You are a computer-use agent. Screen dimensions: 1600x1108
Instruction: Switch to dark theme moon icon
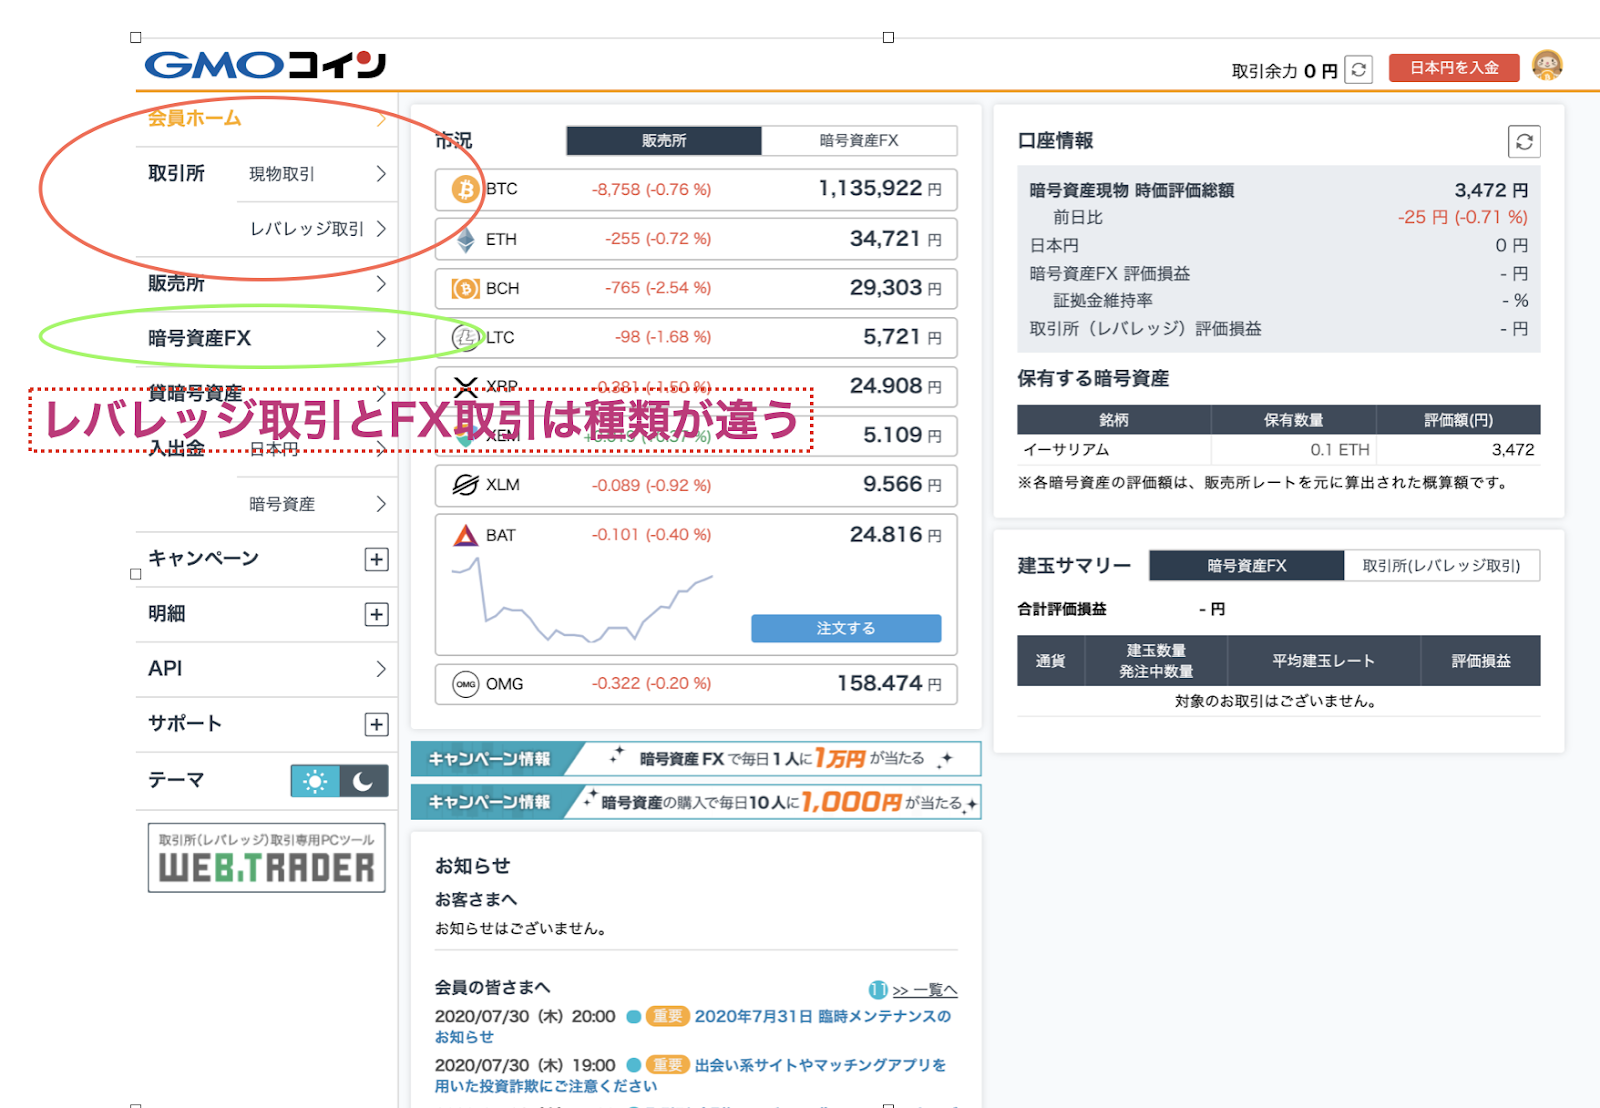click(x=364, y=781)
